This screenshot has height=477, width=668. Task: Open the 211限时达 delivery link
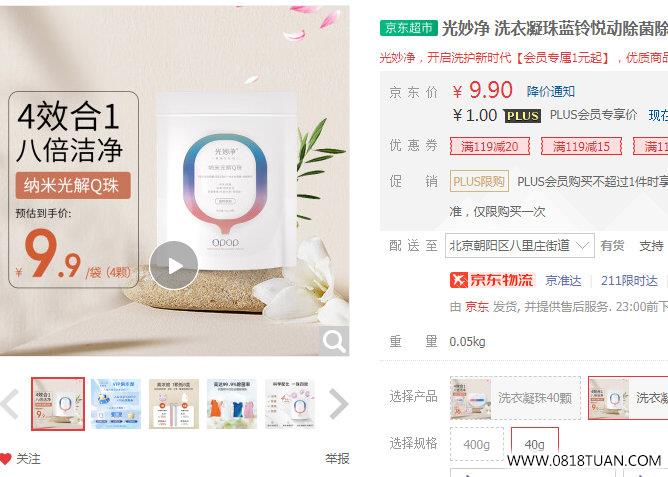(x=629, y=281)
